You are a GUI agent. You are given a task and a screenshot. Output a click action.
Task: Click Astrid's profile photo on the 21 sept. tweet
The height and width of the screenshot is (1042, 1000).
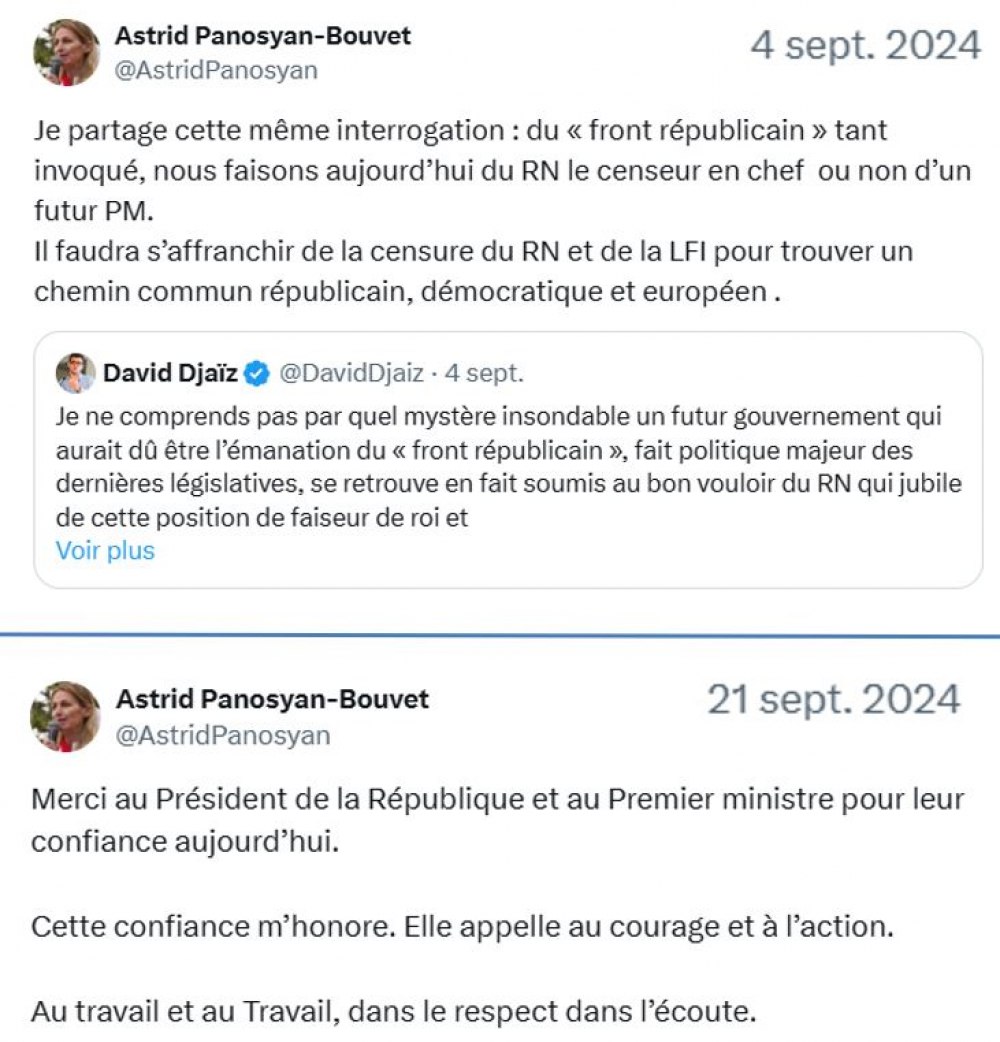coord(66,715)
